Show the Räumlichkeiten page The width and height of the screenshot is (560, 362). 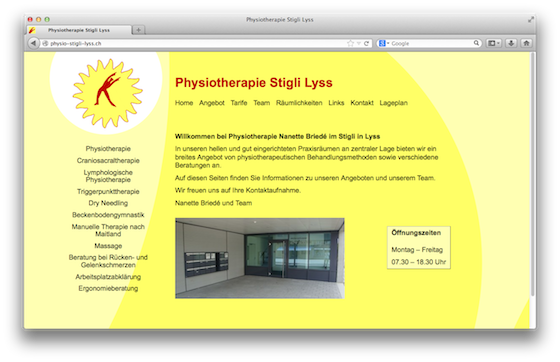click(299, 103)
